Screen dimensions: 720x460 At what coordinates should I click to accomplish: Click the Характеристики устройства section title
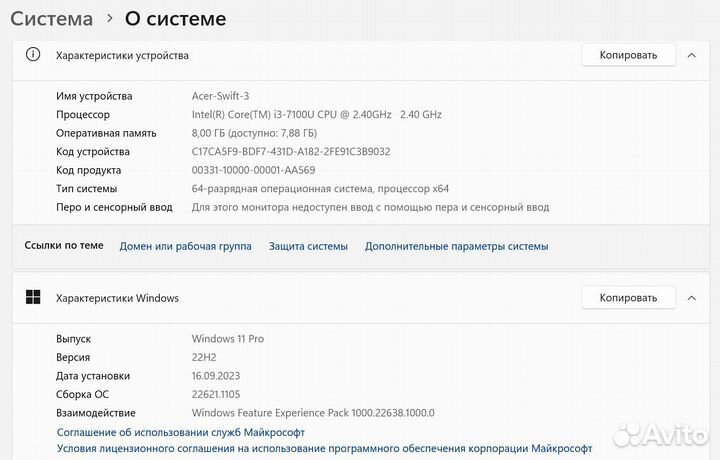click(x=122, y=56)
